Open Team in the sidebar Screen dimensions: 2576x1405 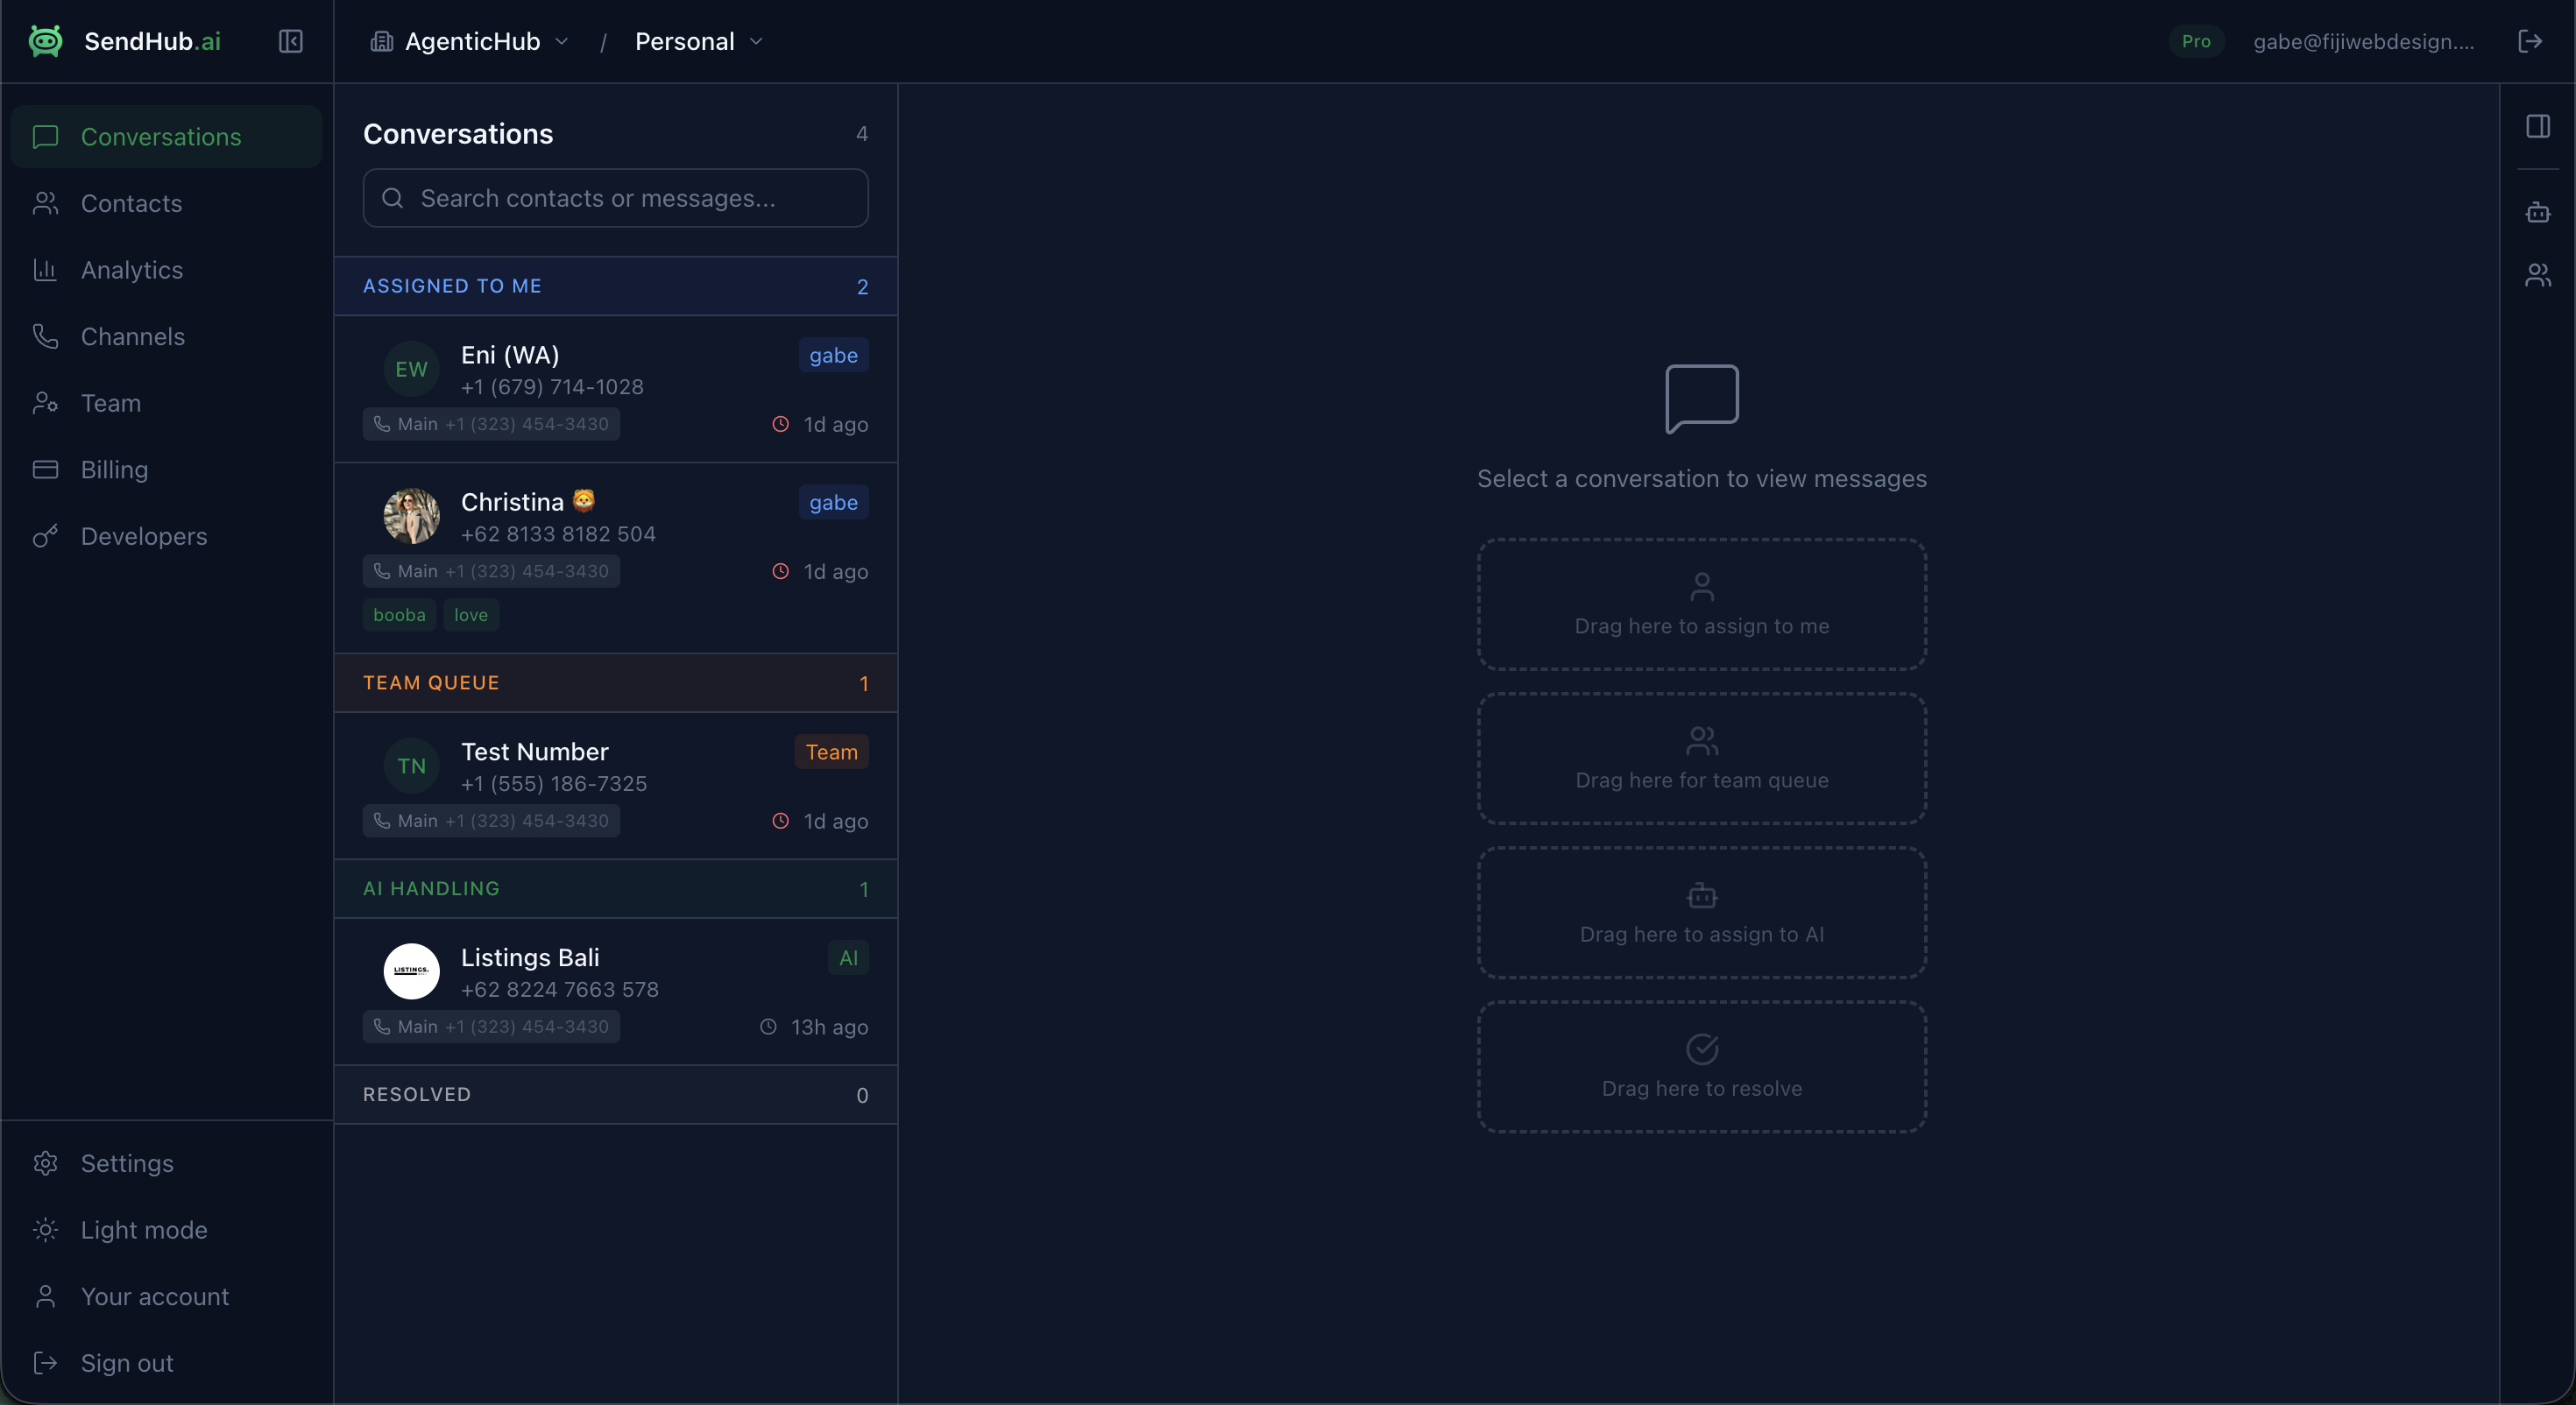click(166, 402)
